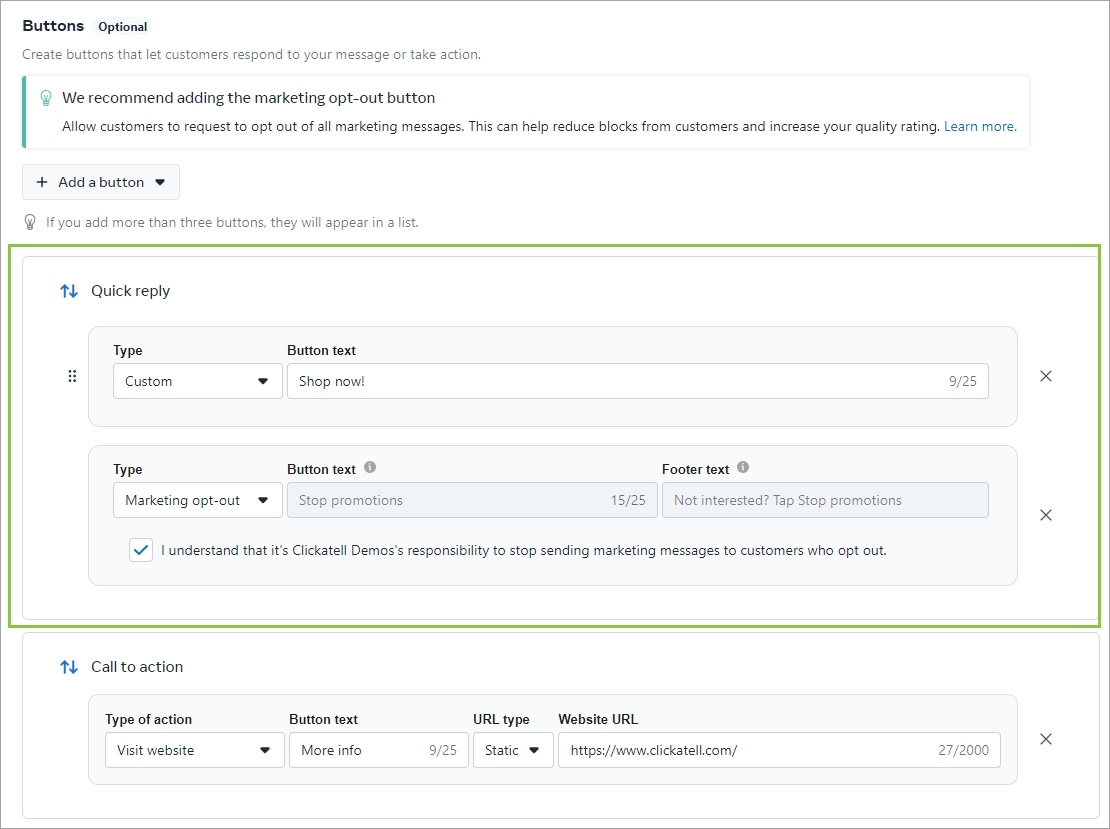Remove the Shop now custom button
Viewport: 1110px width, 829px height.
[1046, 376]
